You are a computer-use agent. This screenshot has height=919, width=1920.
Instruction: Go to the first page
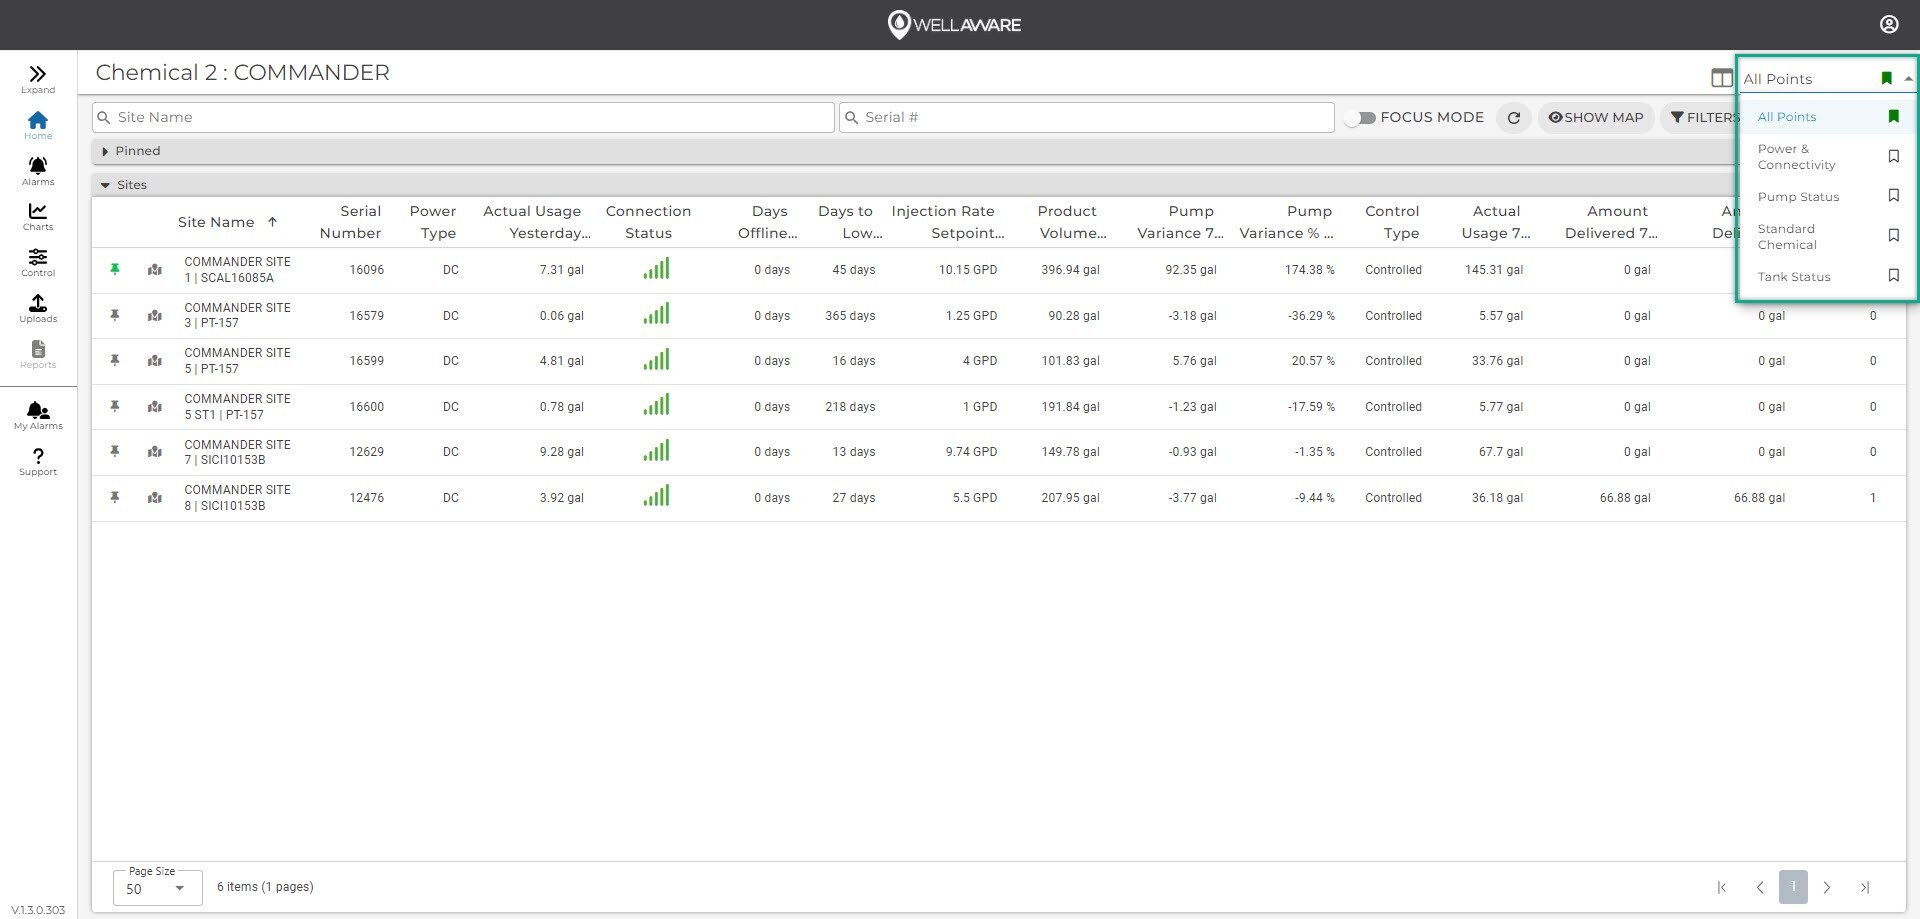1721,887
